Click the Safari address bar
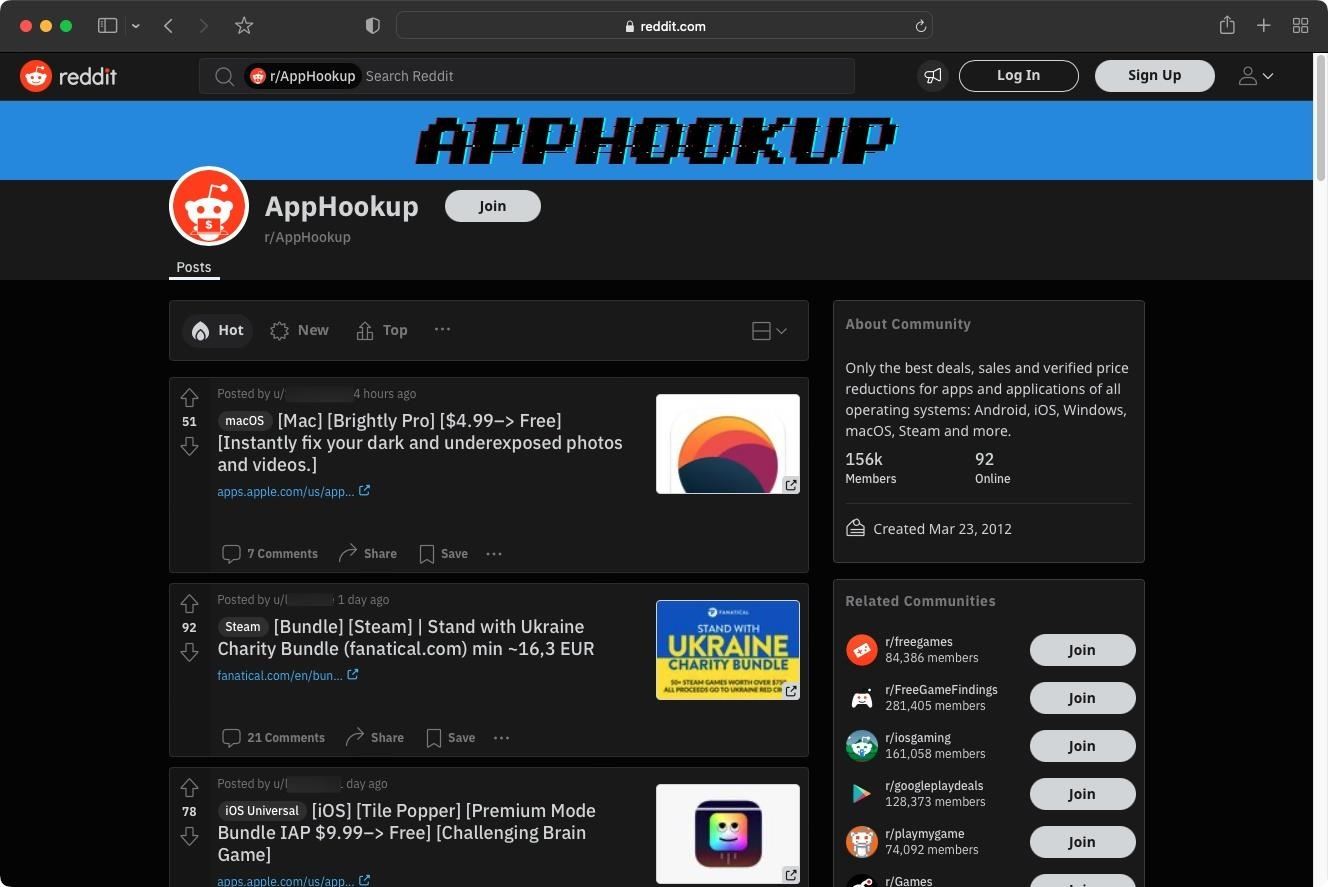The height and width of the screenshot is (887, 1328). (664, 26)
